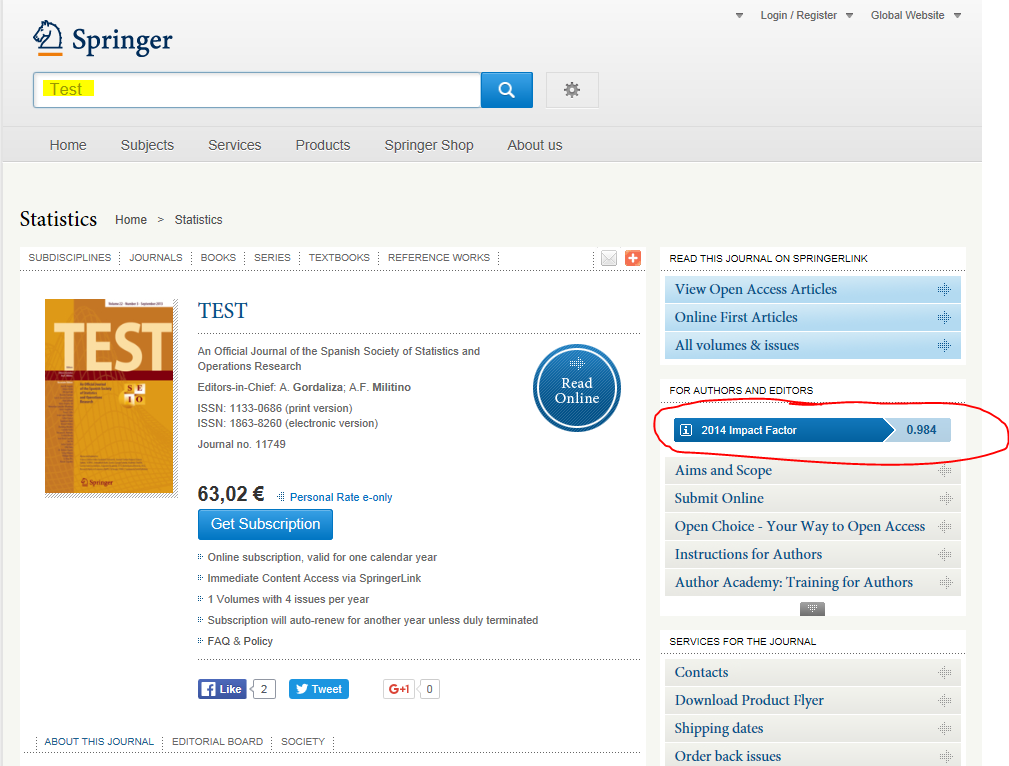The image size is (1009, 766).
Task: Click the 63,02 € price text
Action: tap(230, 494)
